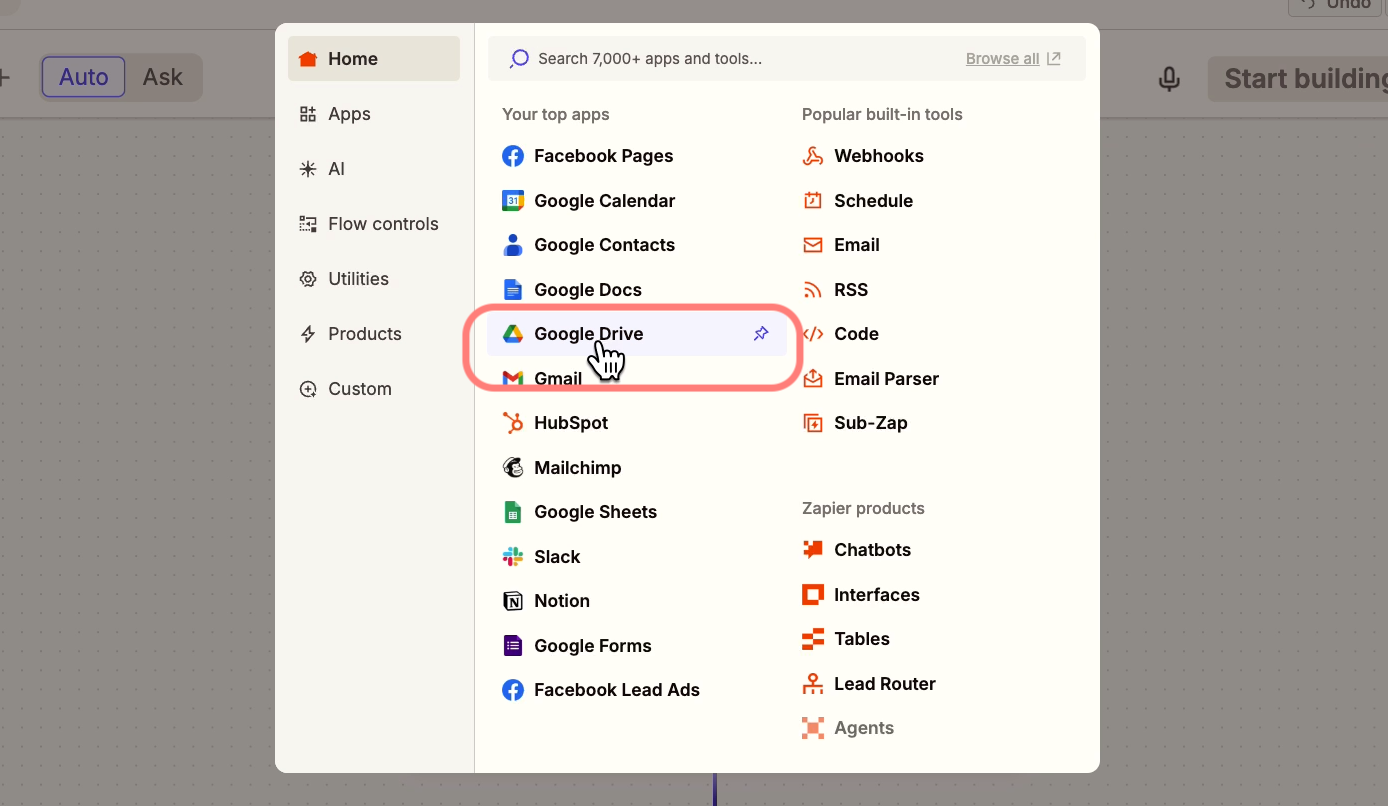Click the Webhooks icon
1388x806 pixels.
(x=813, y=156)
